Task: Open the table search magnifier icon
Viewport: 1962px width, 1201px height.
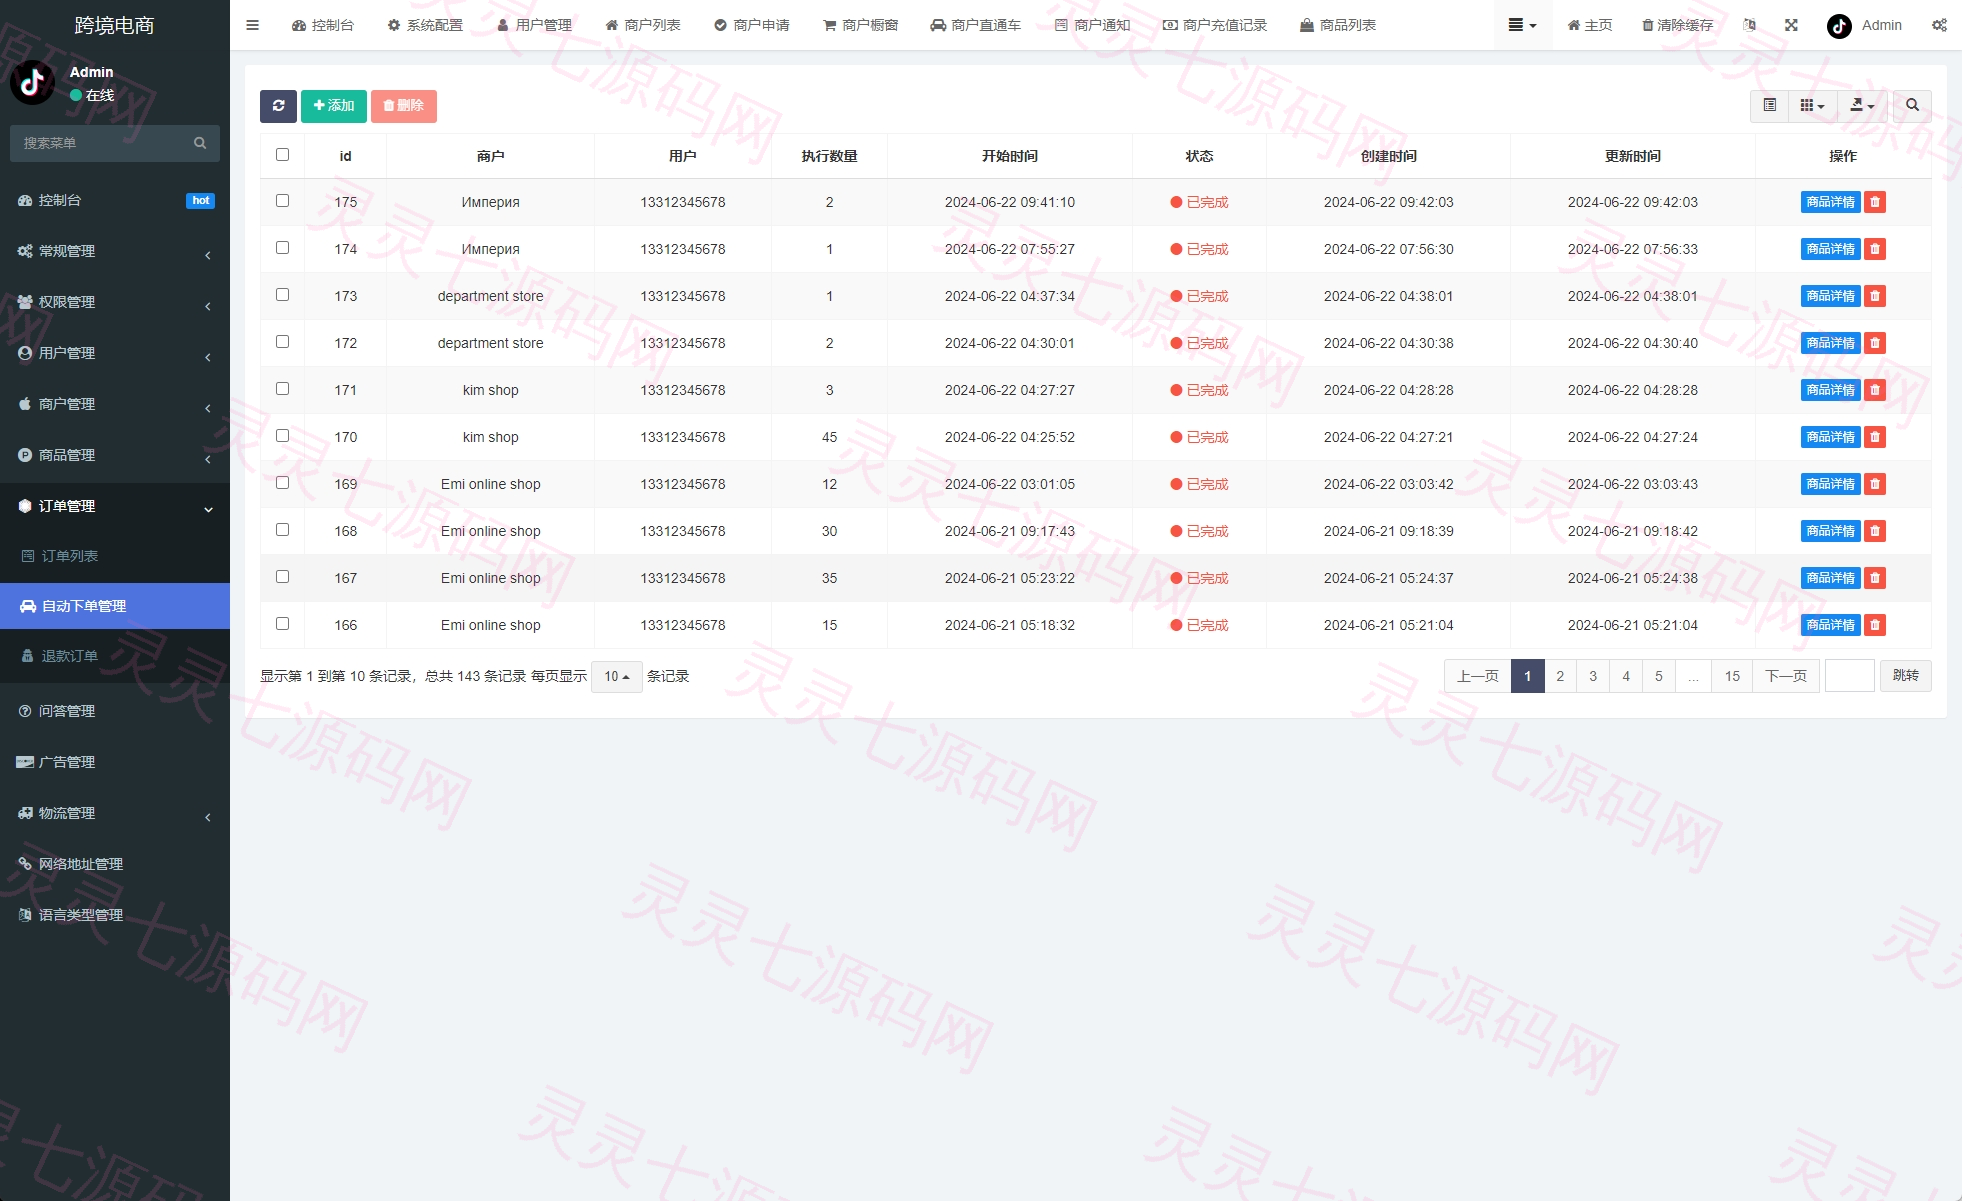Action: [1912, 106]
